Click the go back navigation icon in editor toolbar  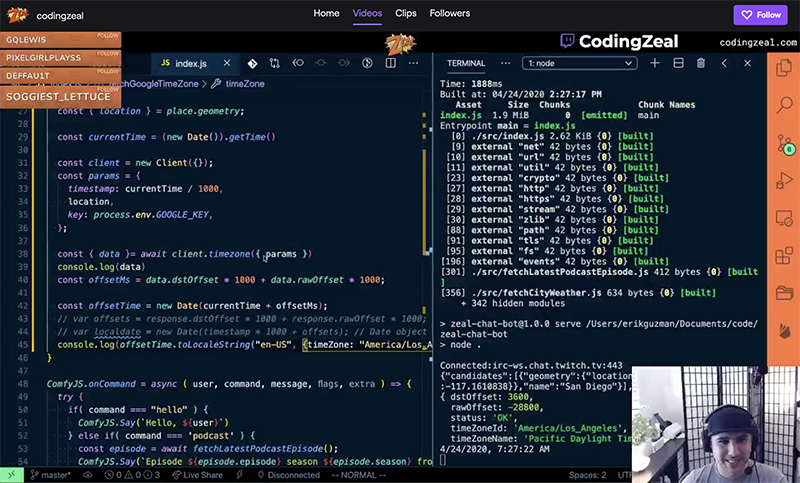(x=298, y=63)
